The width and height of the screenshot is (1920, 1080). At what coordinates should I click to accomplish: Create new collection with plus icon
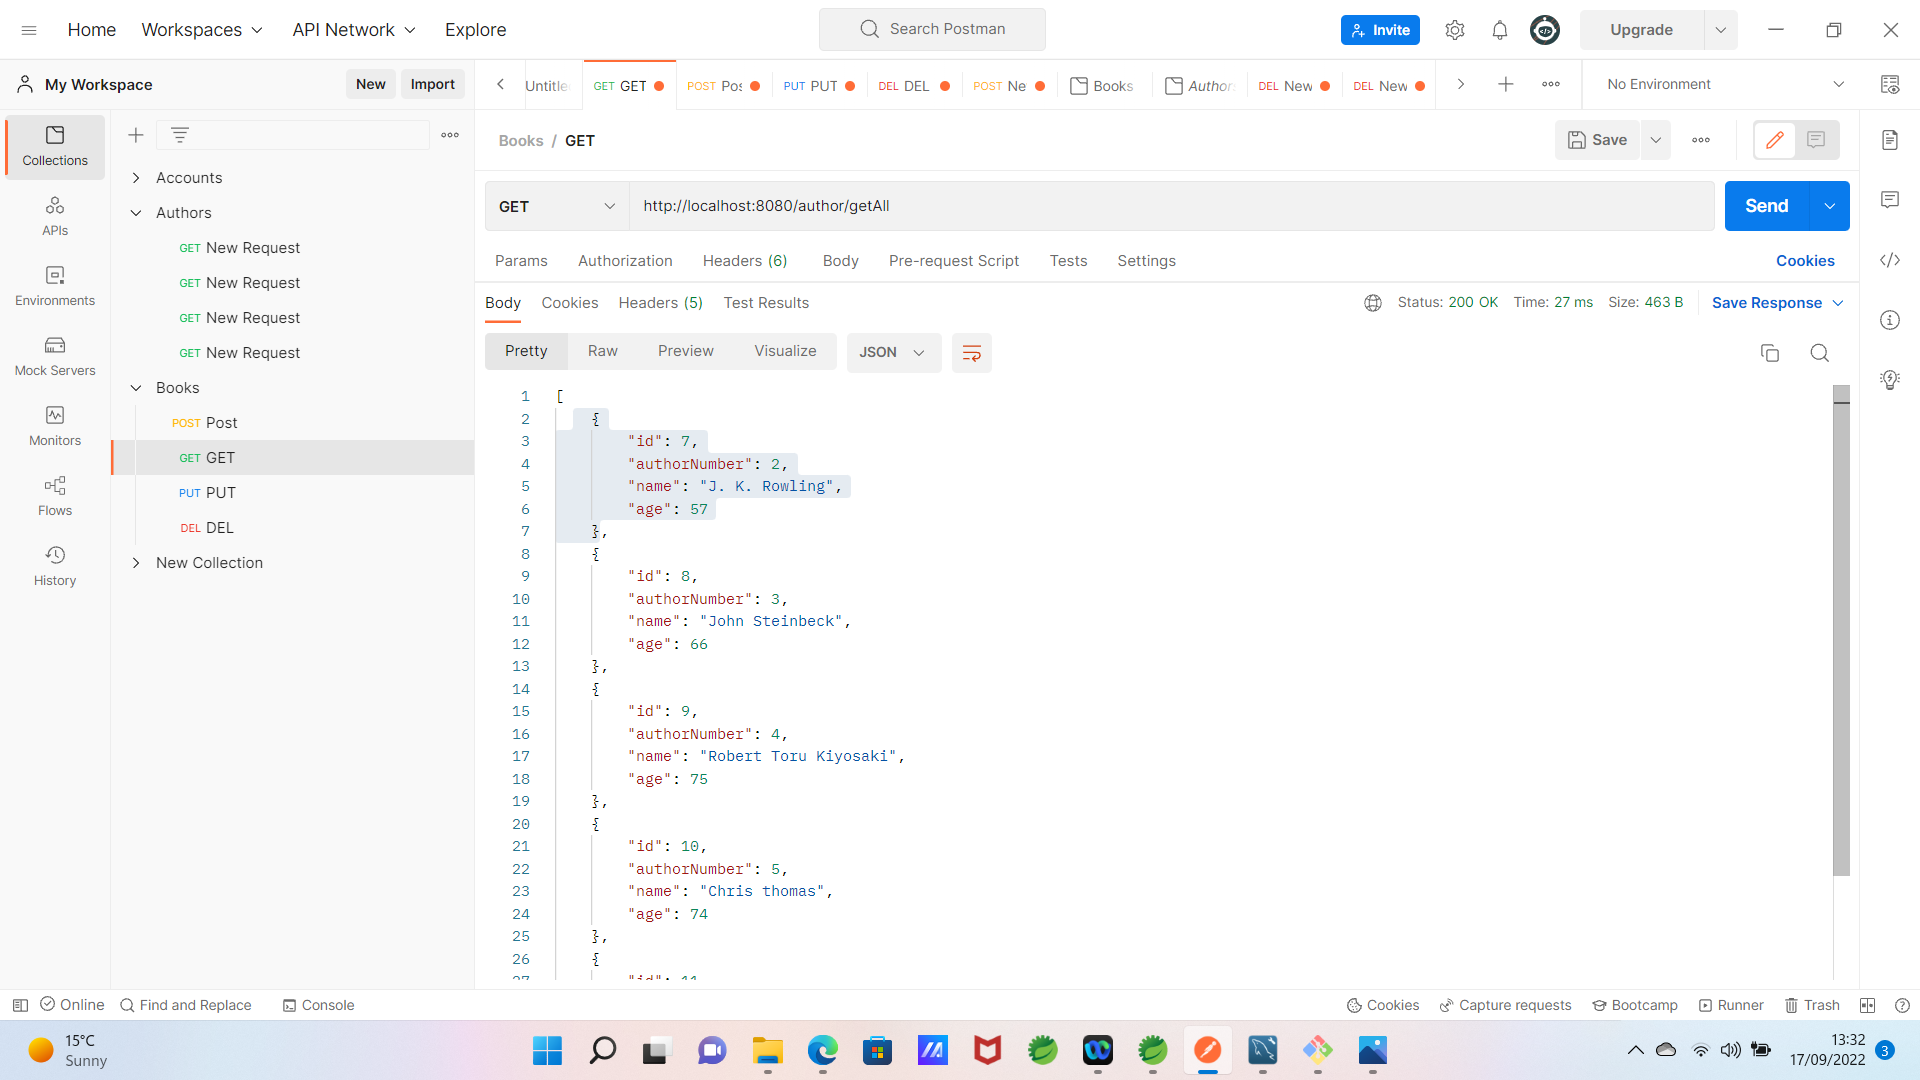(136, 135)
